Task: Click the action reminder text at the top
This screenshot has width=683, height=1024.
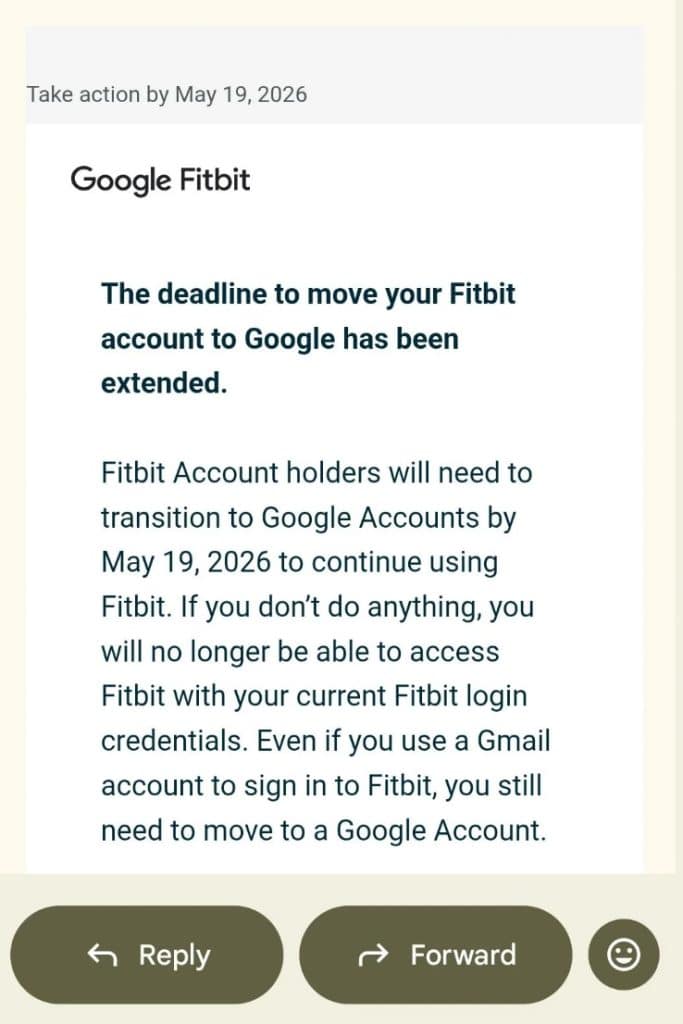Action: [166, 95]
